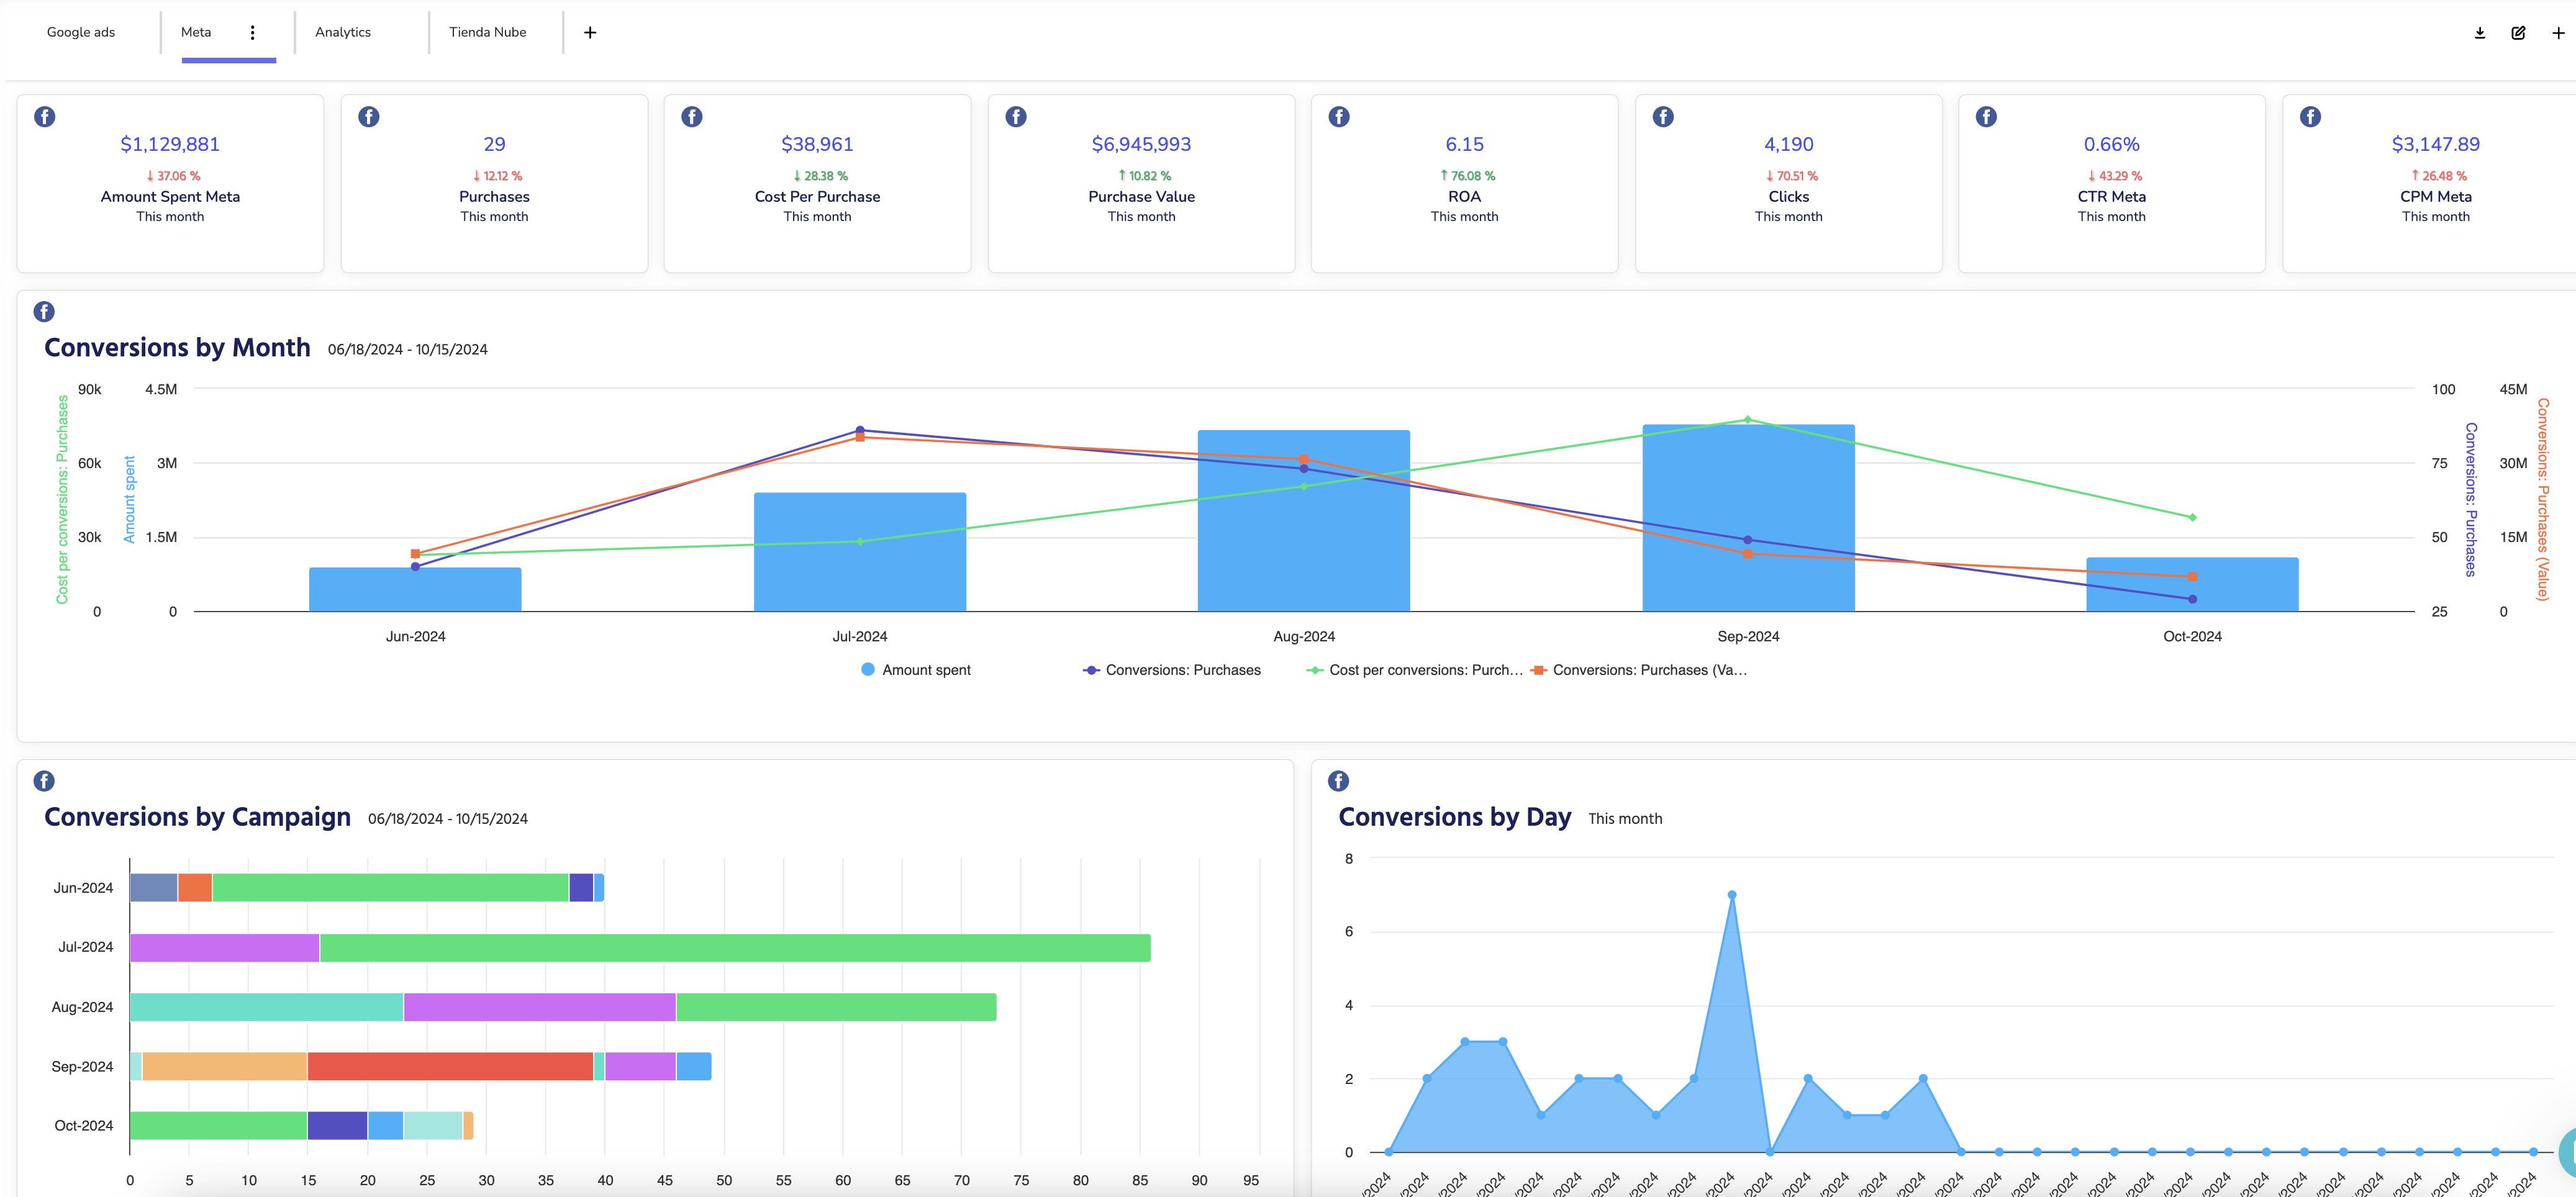Click the 70.51 % Clicks change indicator
Viewport: 2576px width, 1197px height.
1791,176
